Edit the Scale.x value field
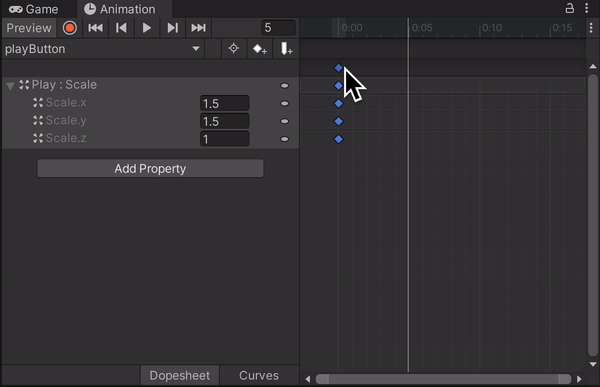Image resolution: width=600 pixels, height=387 pixels. click(x=225, y=103)
